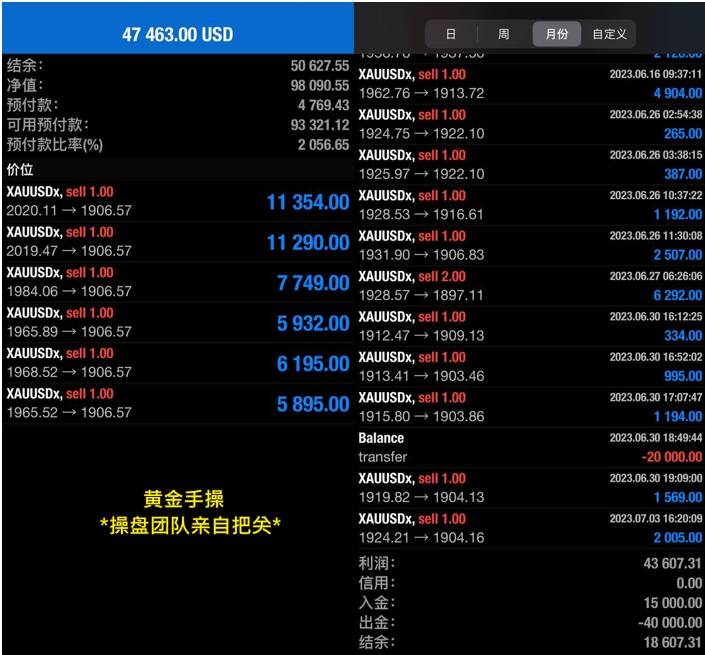Click the profit amount 265.00
The width and height of the screenshot is (705, 655).
pos(683,134)
